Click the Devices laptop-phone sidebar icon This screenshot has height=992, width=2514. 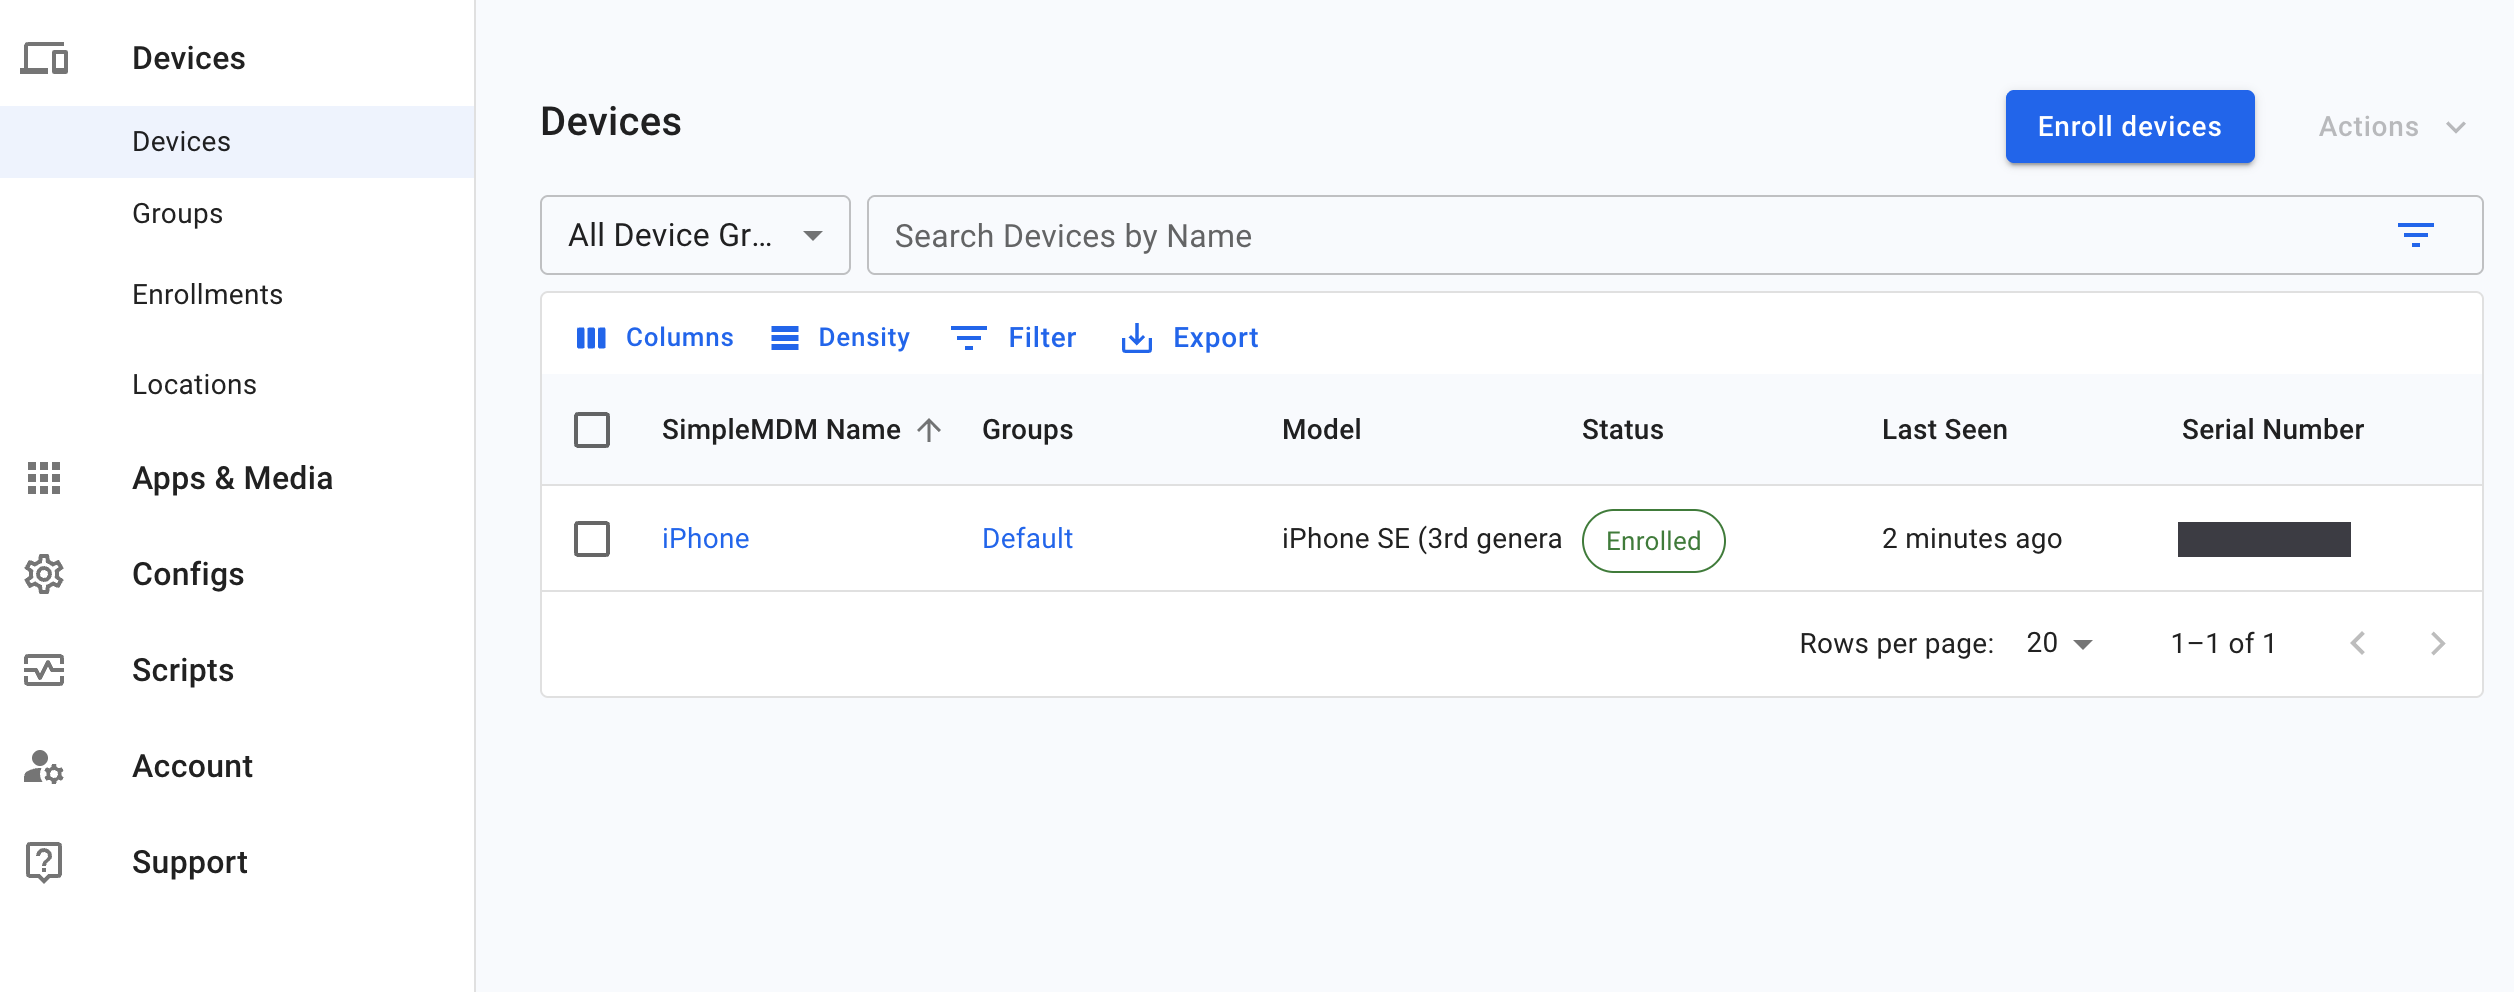point(44,59)
